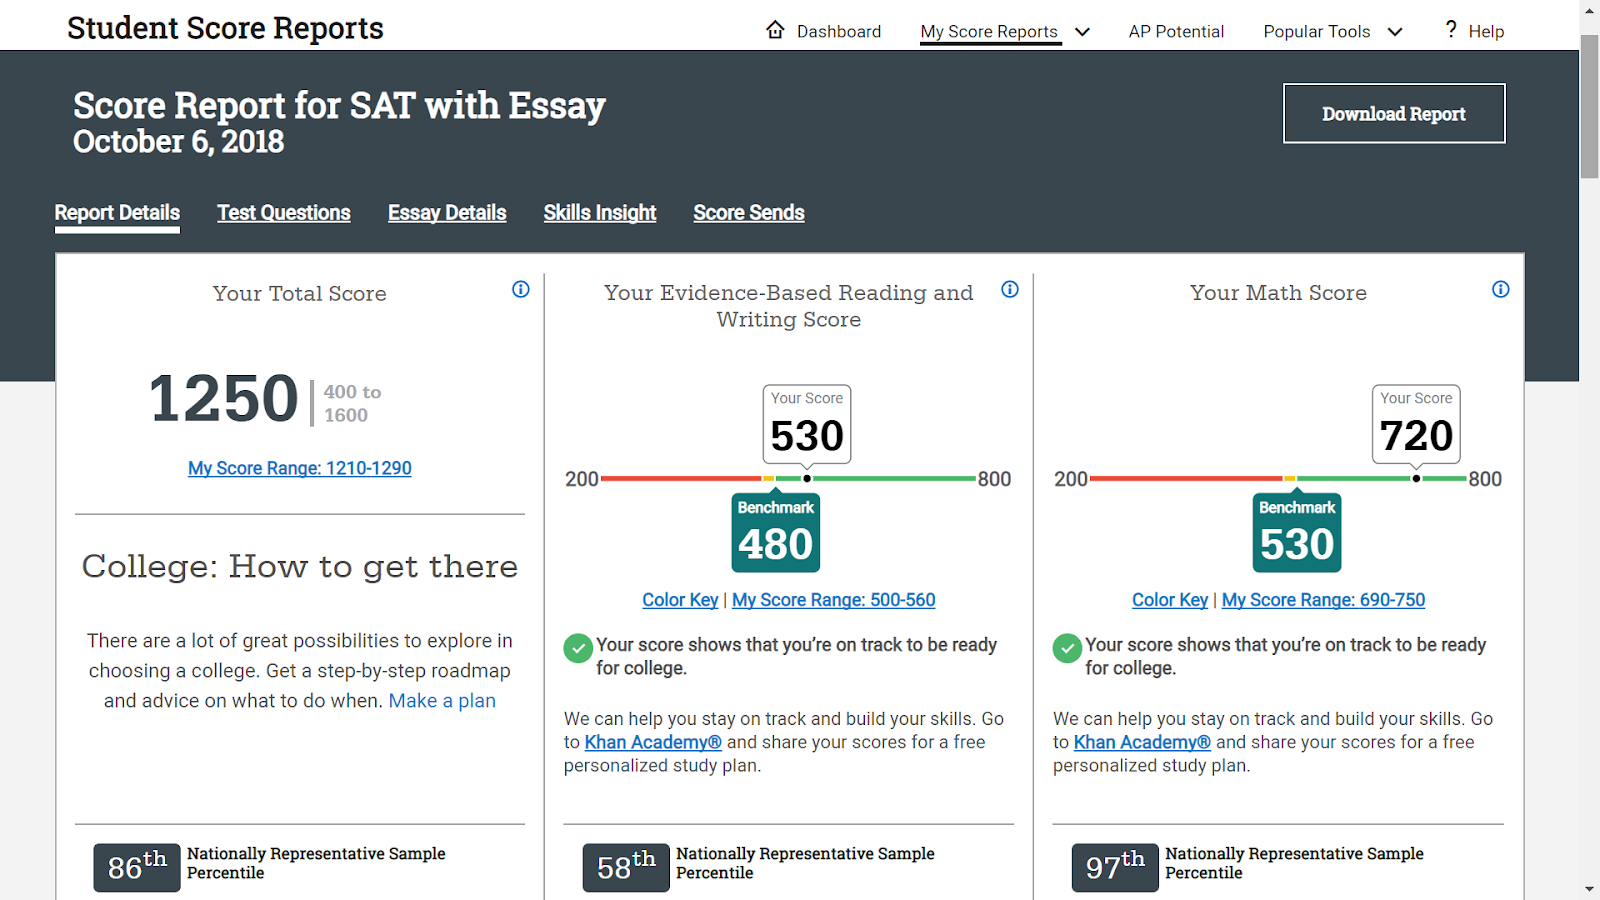Click the Download Report button
This screenshot has height=900, width=1600.
1394,113
